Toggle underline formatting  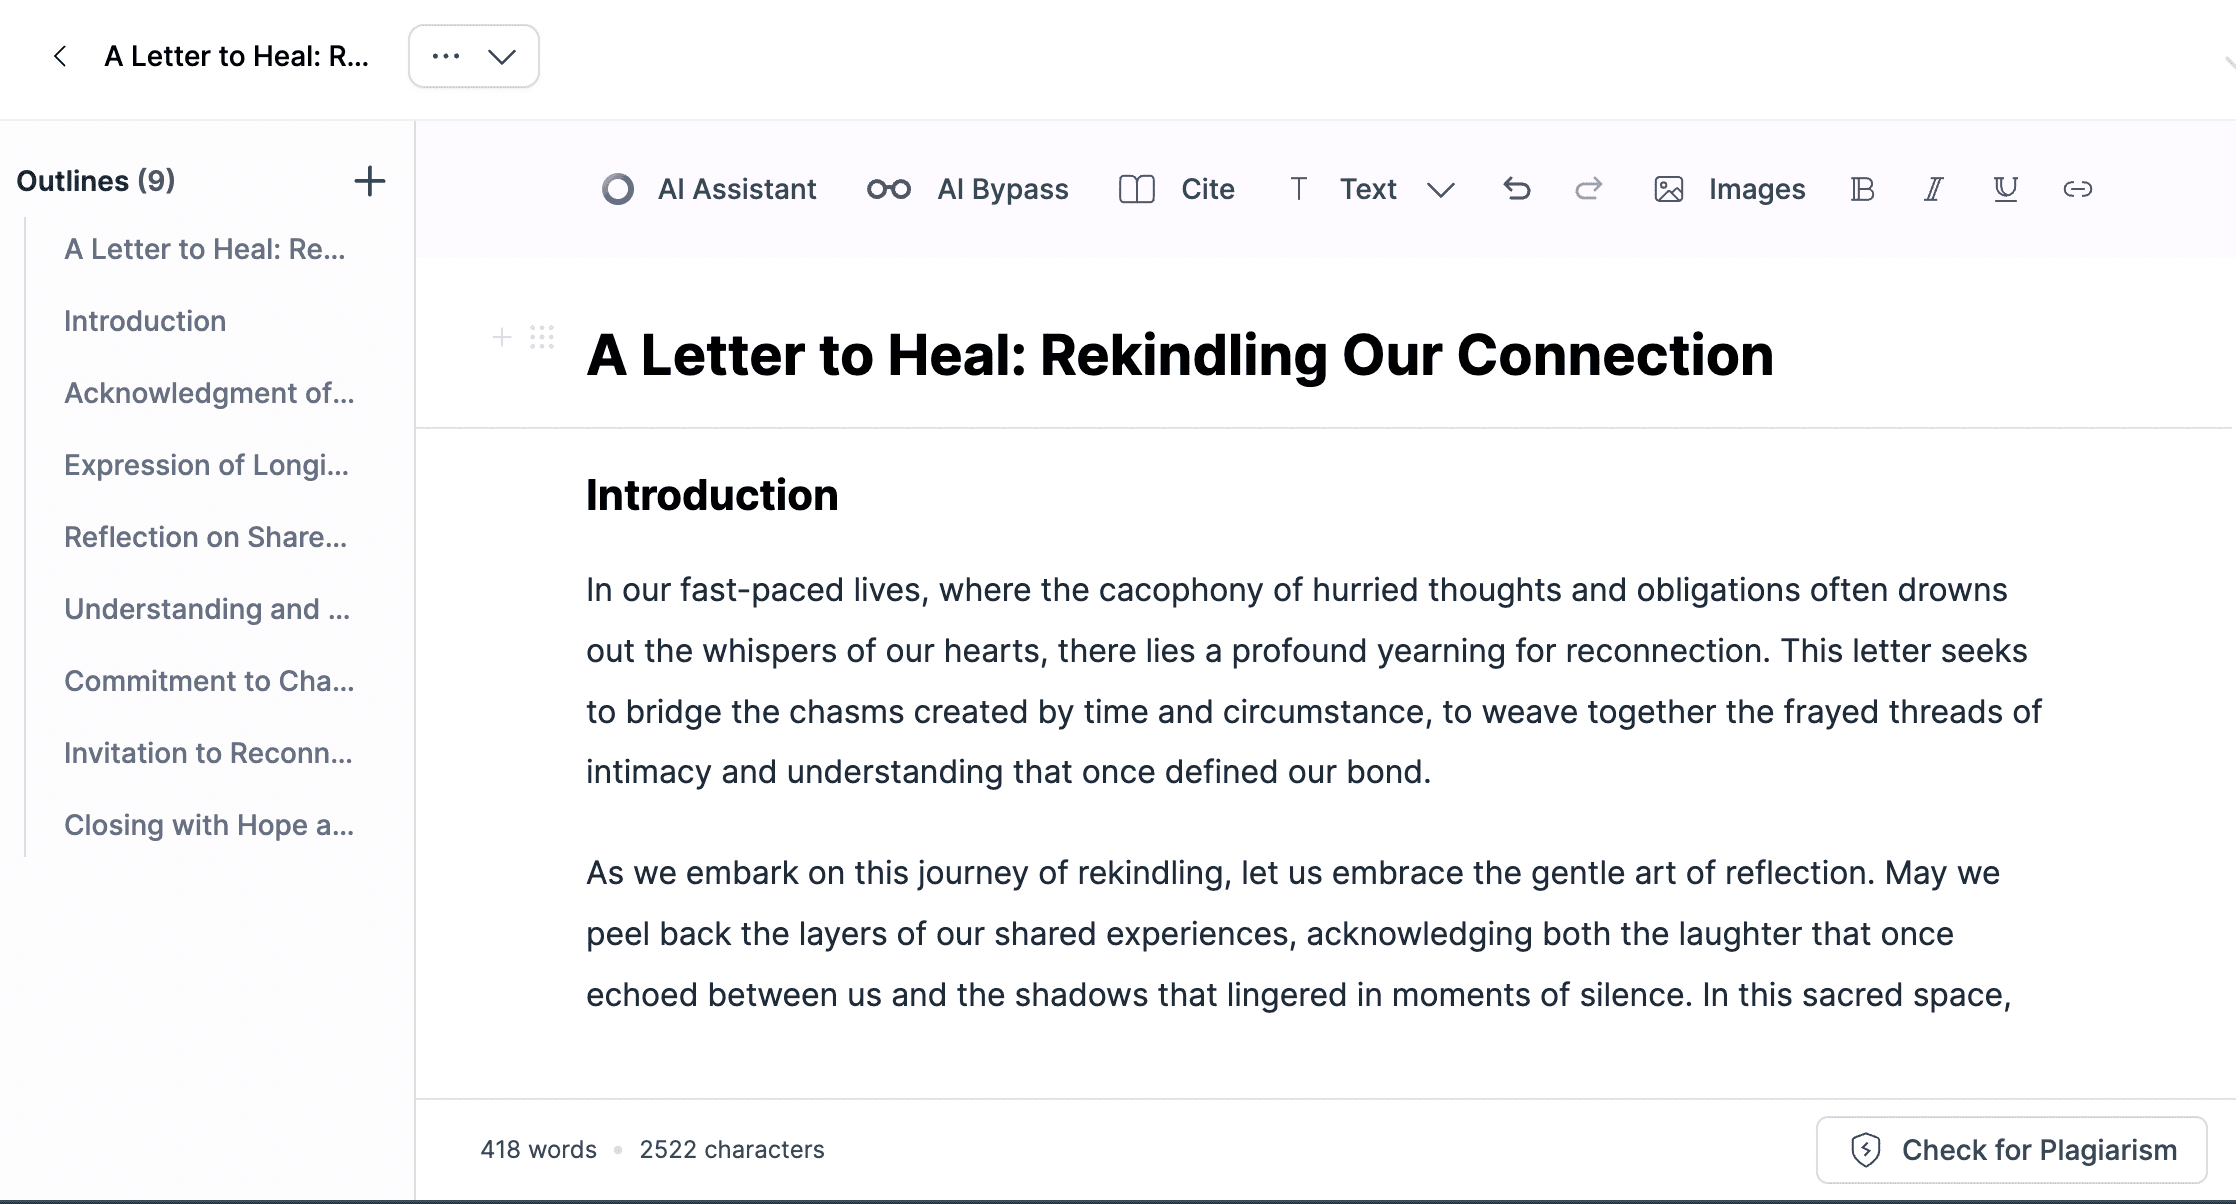2005,189
